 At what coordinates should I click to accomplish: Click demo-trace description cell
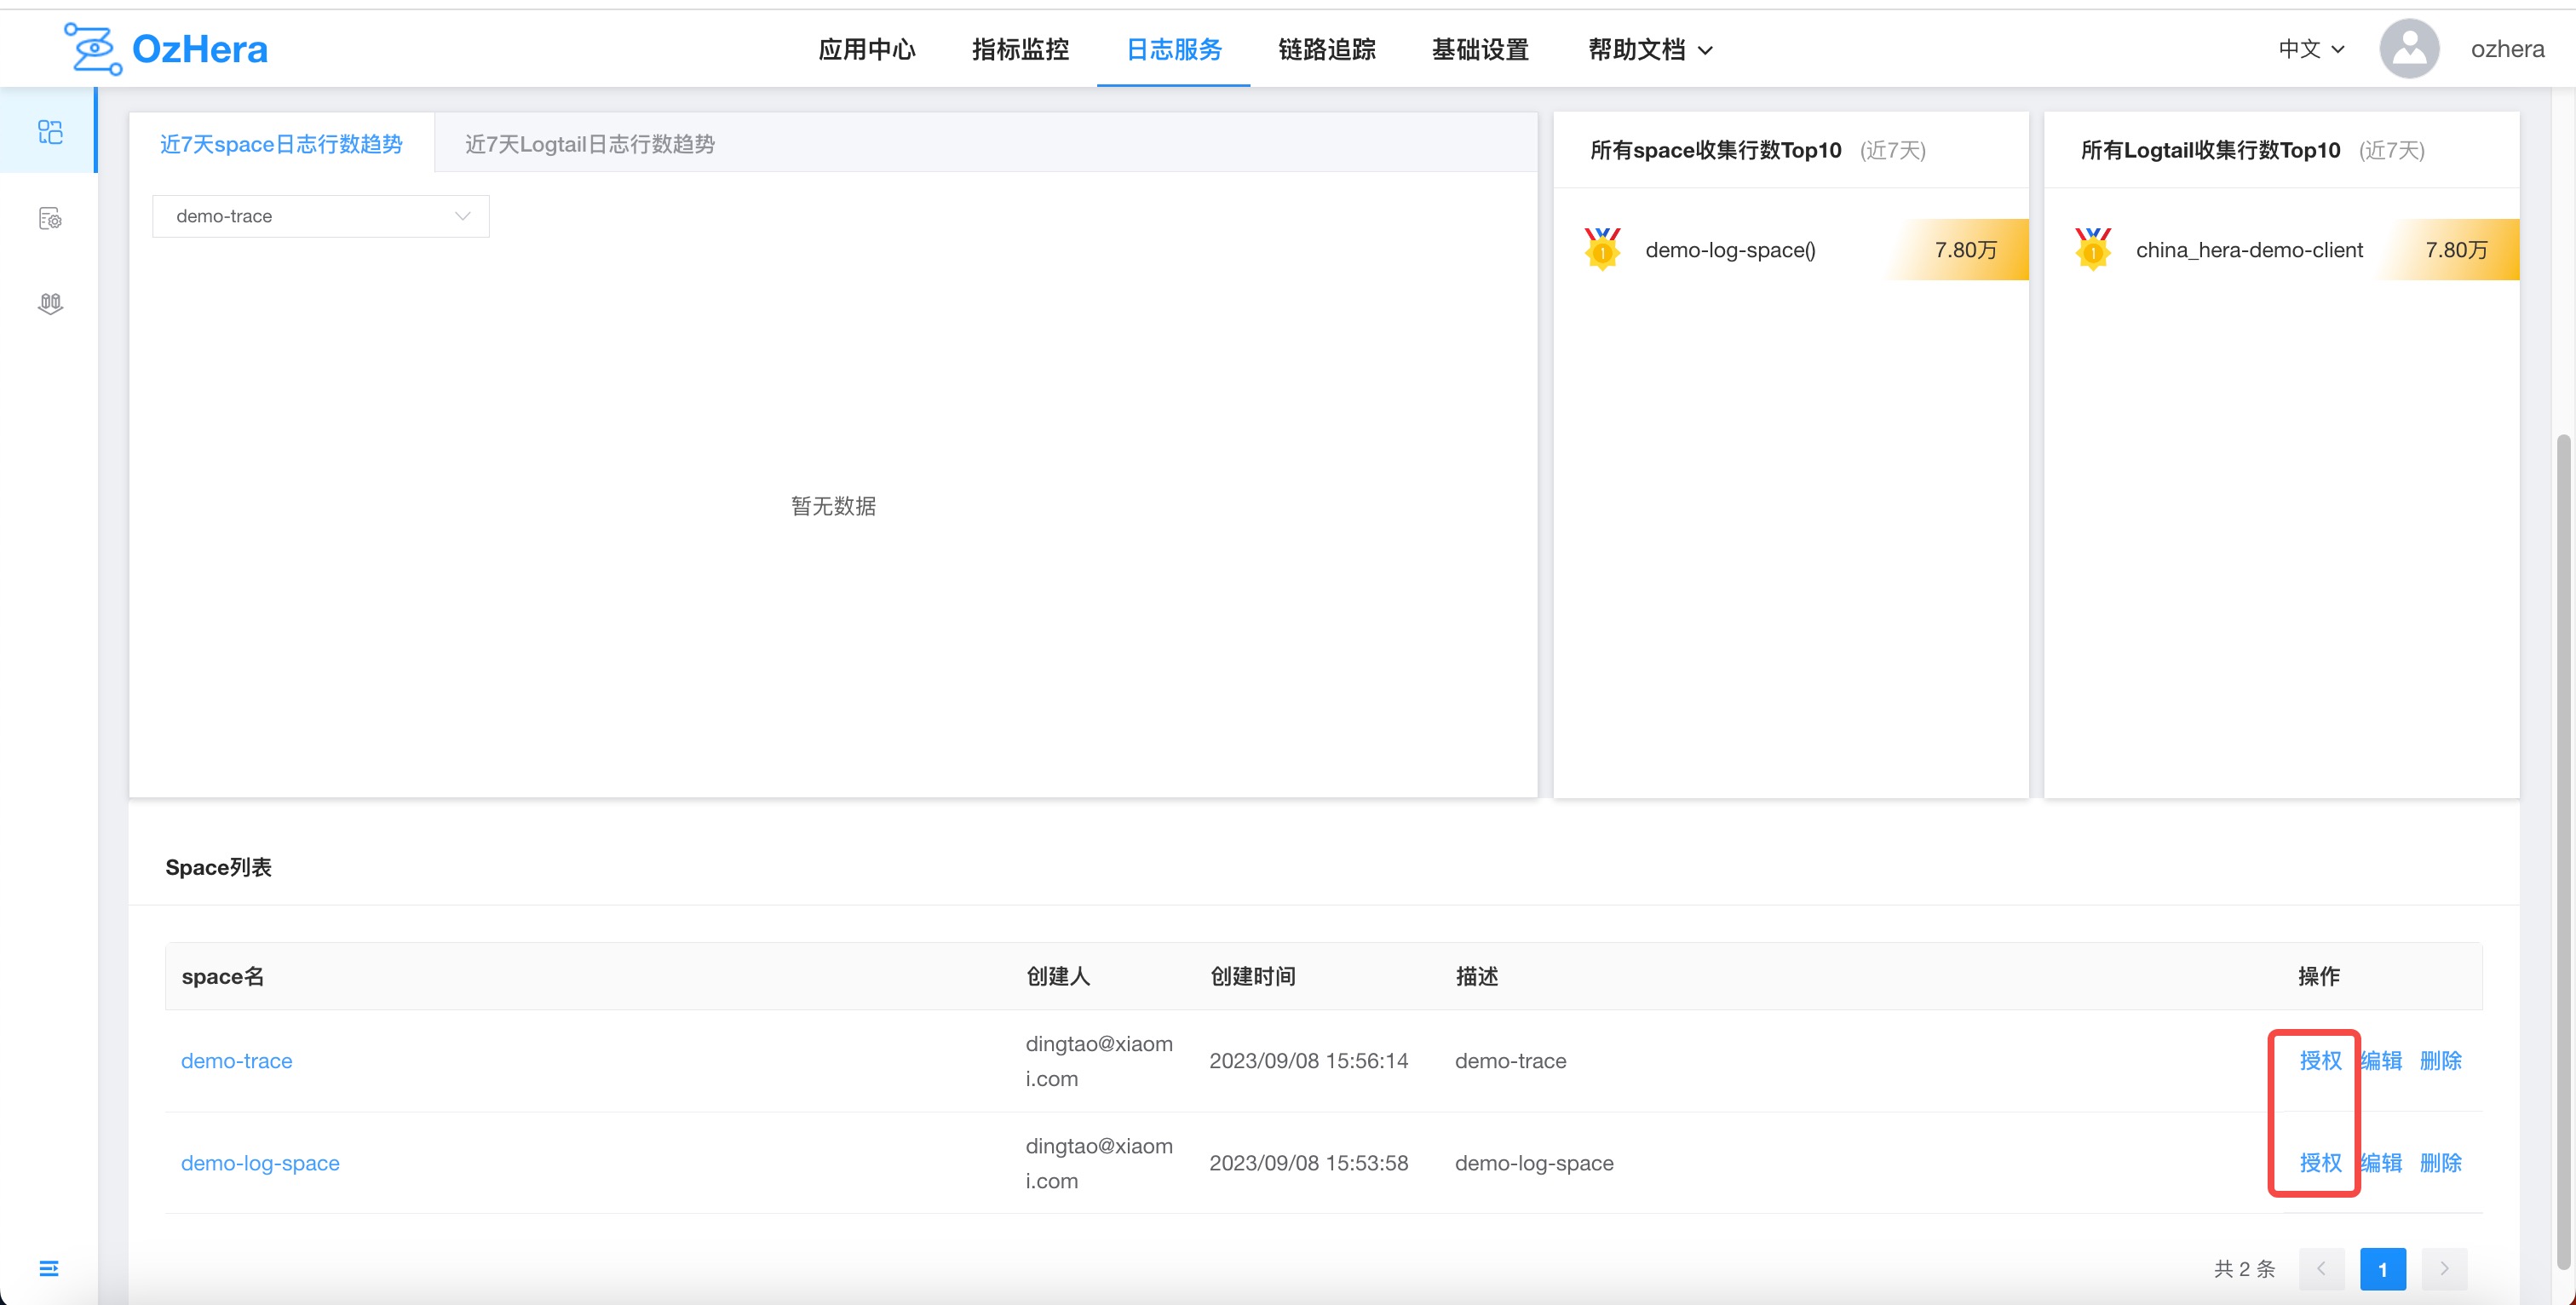[1510, 1061]
